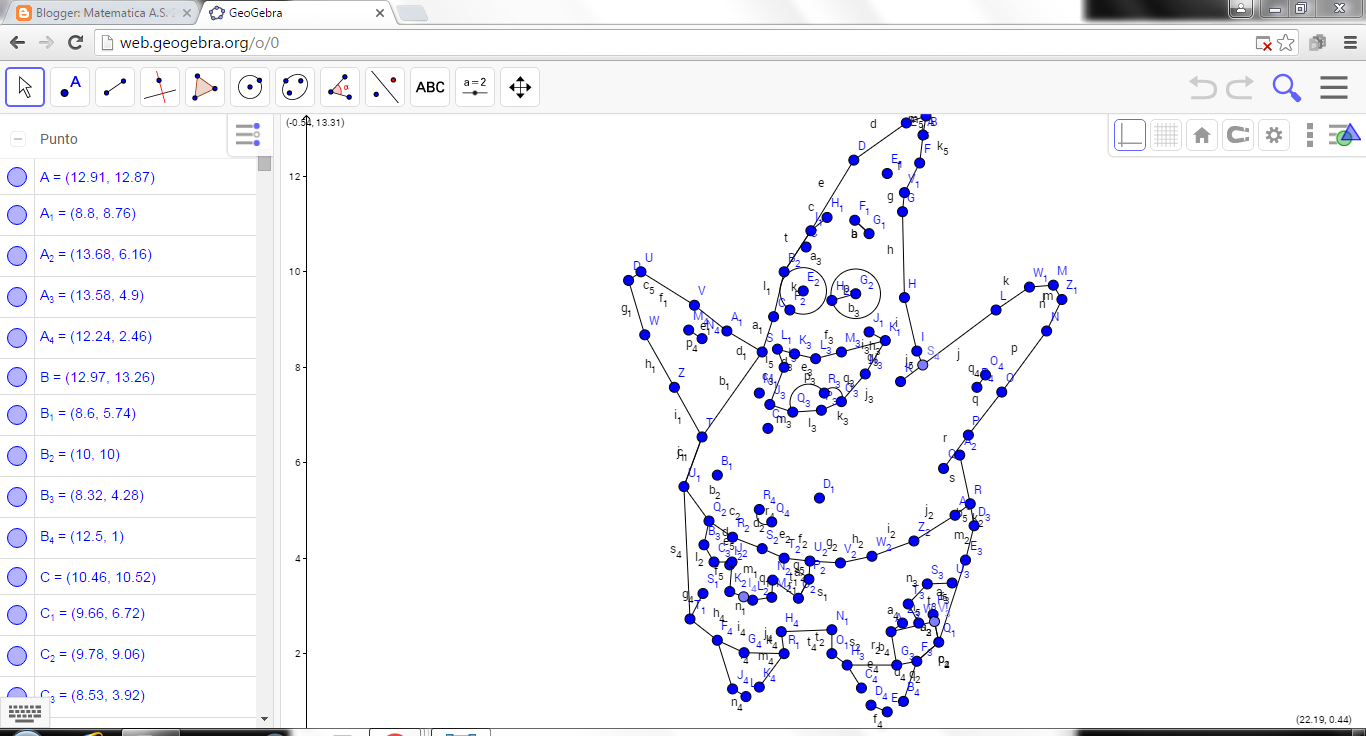Screen dimensions: 1366x736
Task: Open the GeoGebra hamburger menu
Action: point(1334,88)
